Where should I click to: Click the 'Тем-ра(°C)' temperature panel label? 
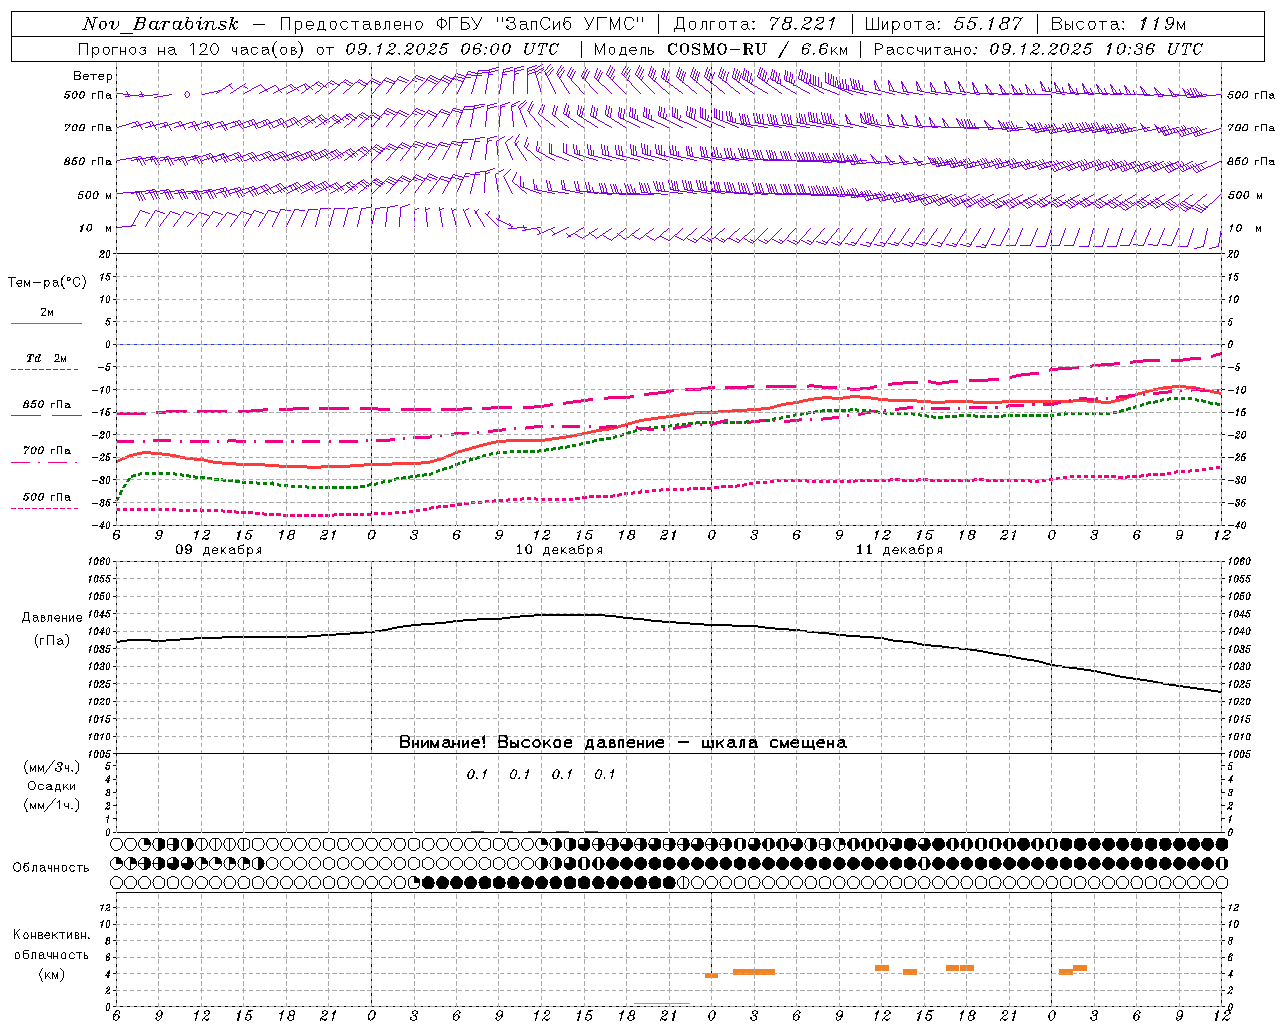coord(47,283)
